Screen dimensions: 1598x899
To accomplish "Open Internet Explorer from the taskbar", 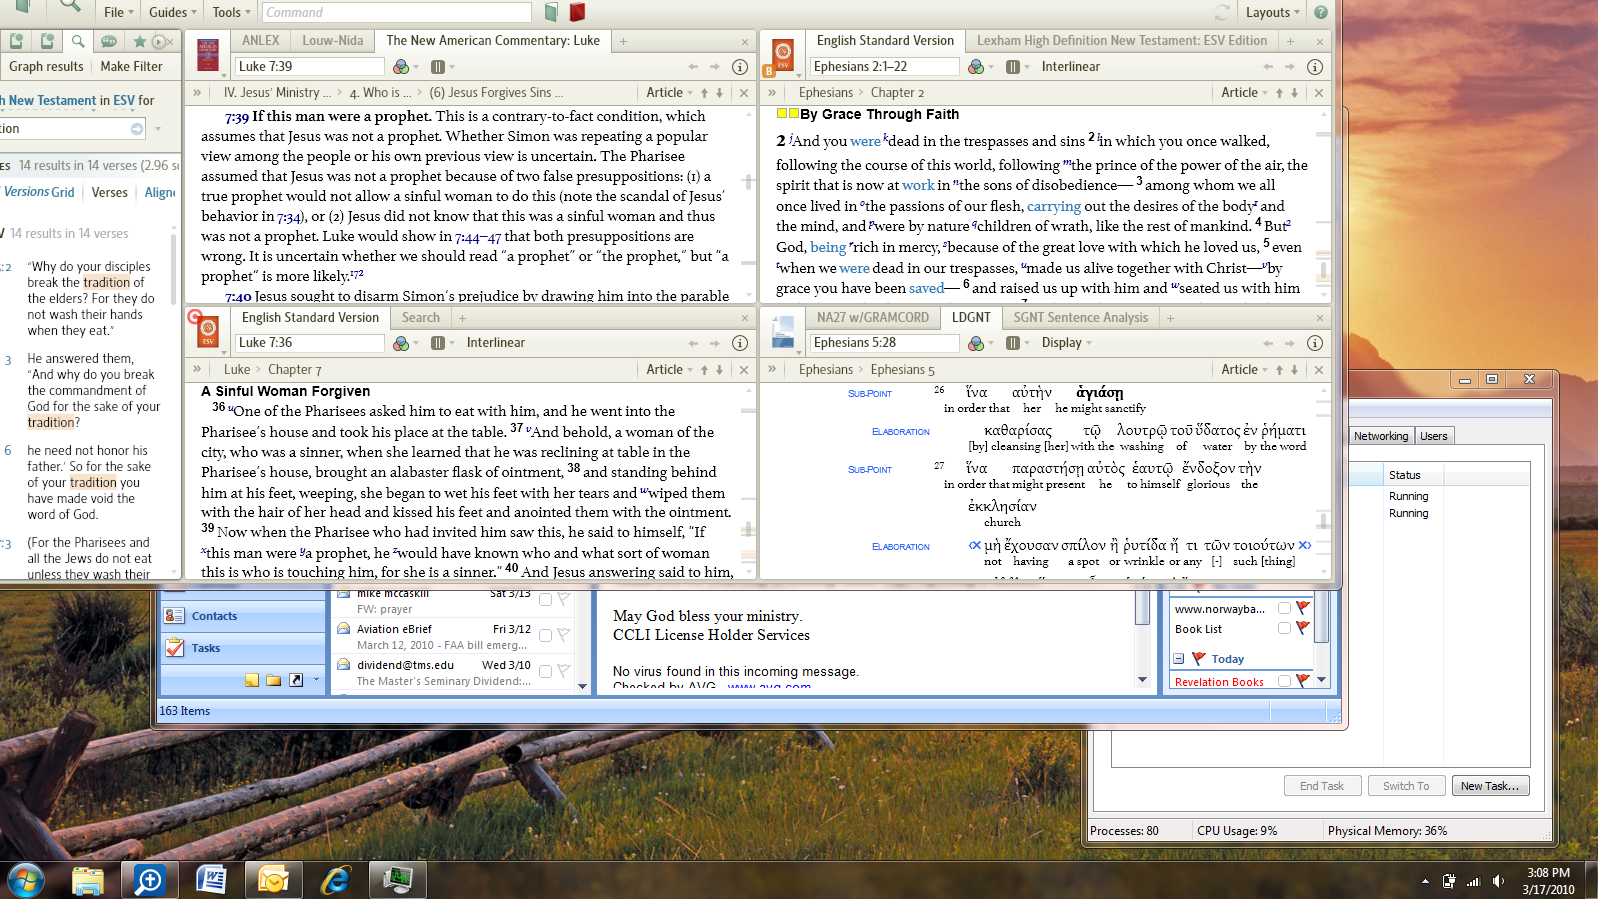I will tap(336, 880).
